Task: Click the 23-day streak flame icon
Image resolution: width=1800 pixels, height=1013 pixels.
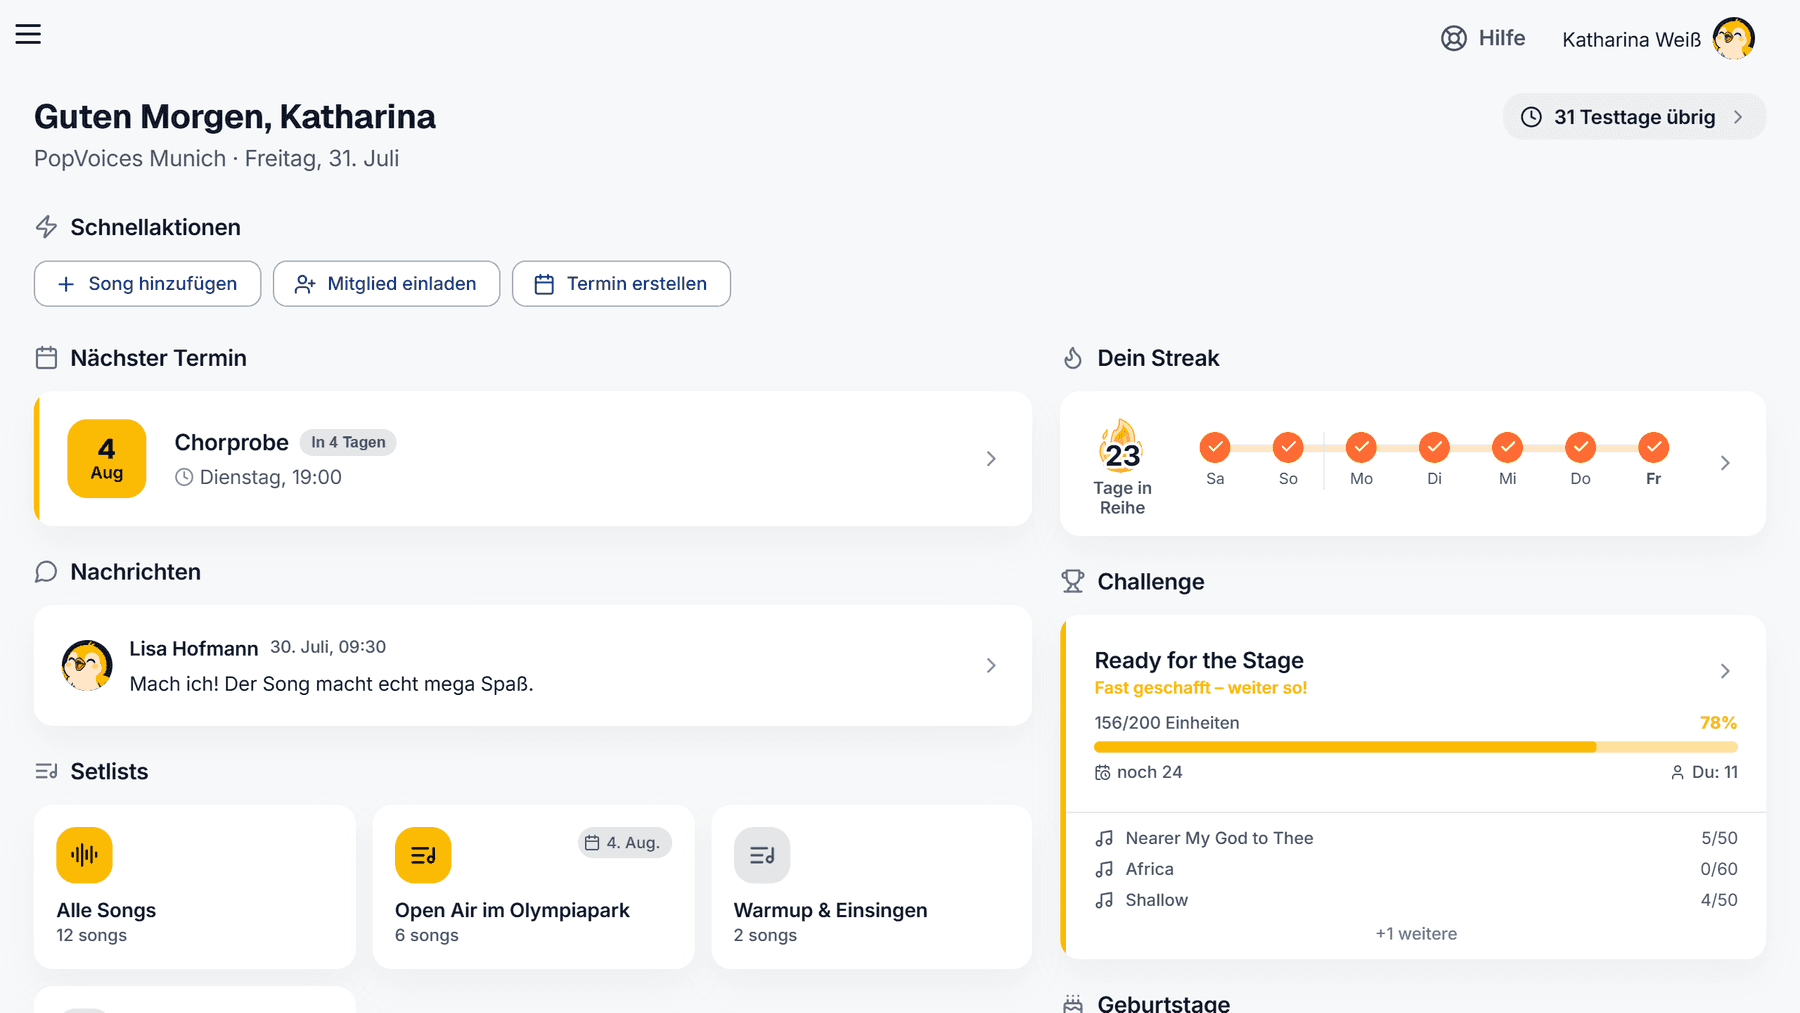Action: pos(1122,445)
